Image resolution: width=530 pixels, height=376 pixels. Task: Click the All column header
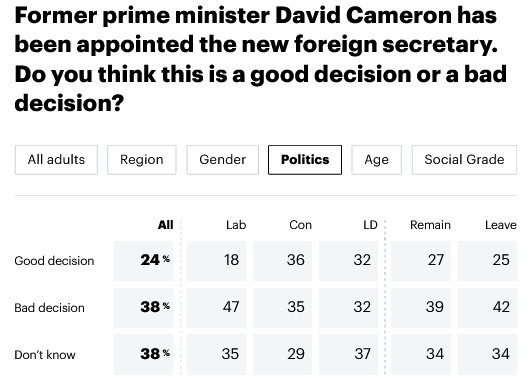coord(166,225)
